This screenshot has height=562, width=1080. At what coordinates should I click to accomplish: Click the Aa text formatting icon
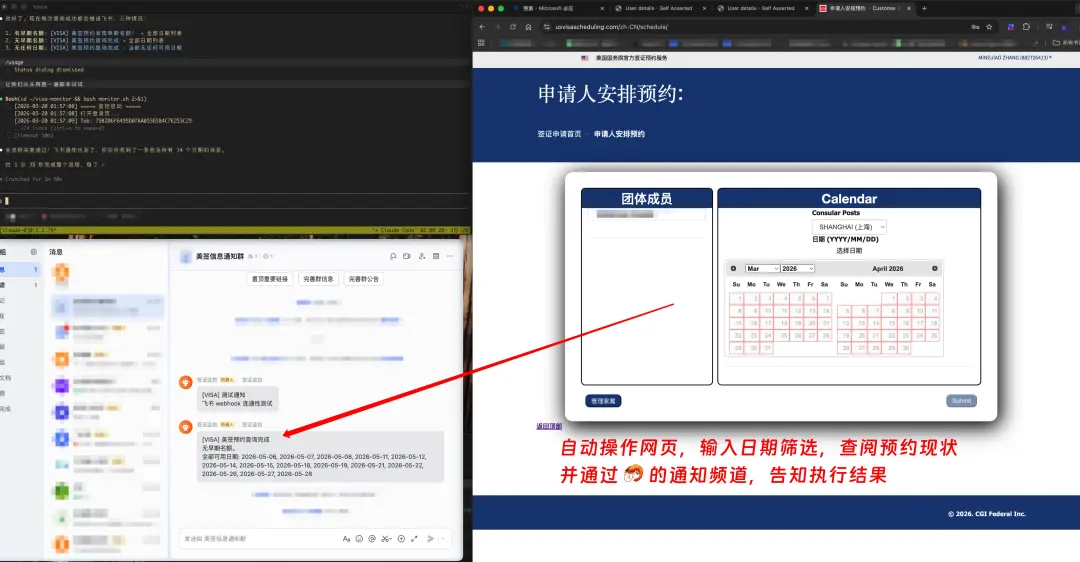coord(346,539)
